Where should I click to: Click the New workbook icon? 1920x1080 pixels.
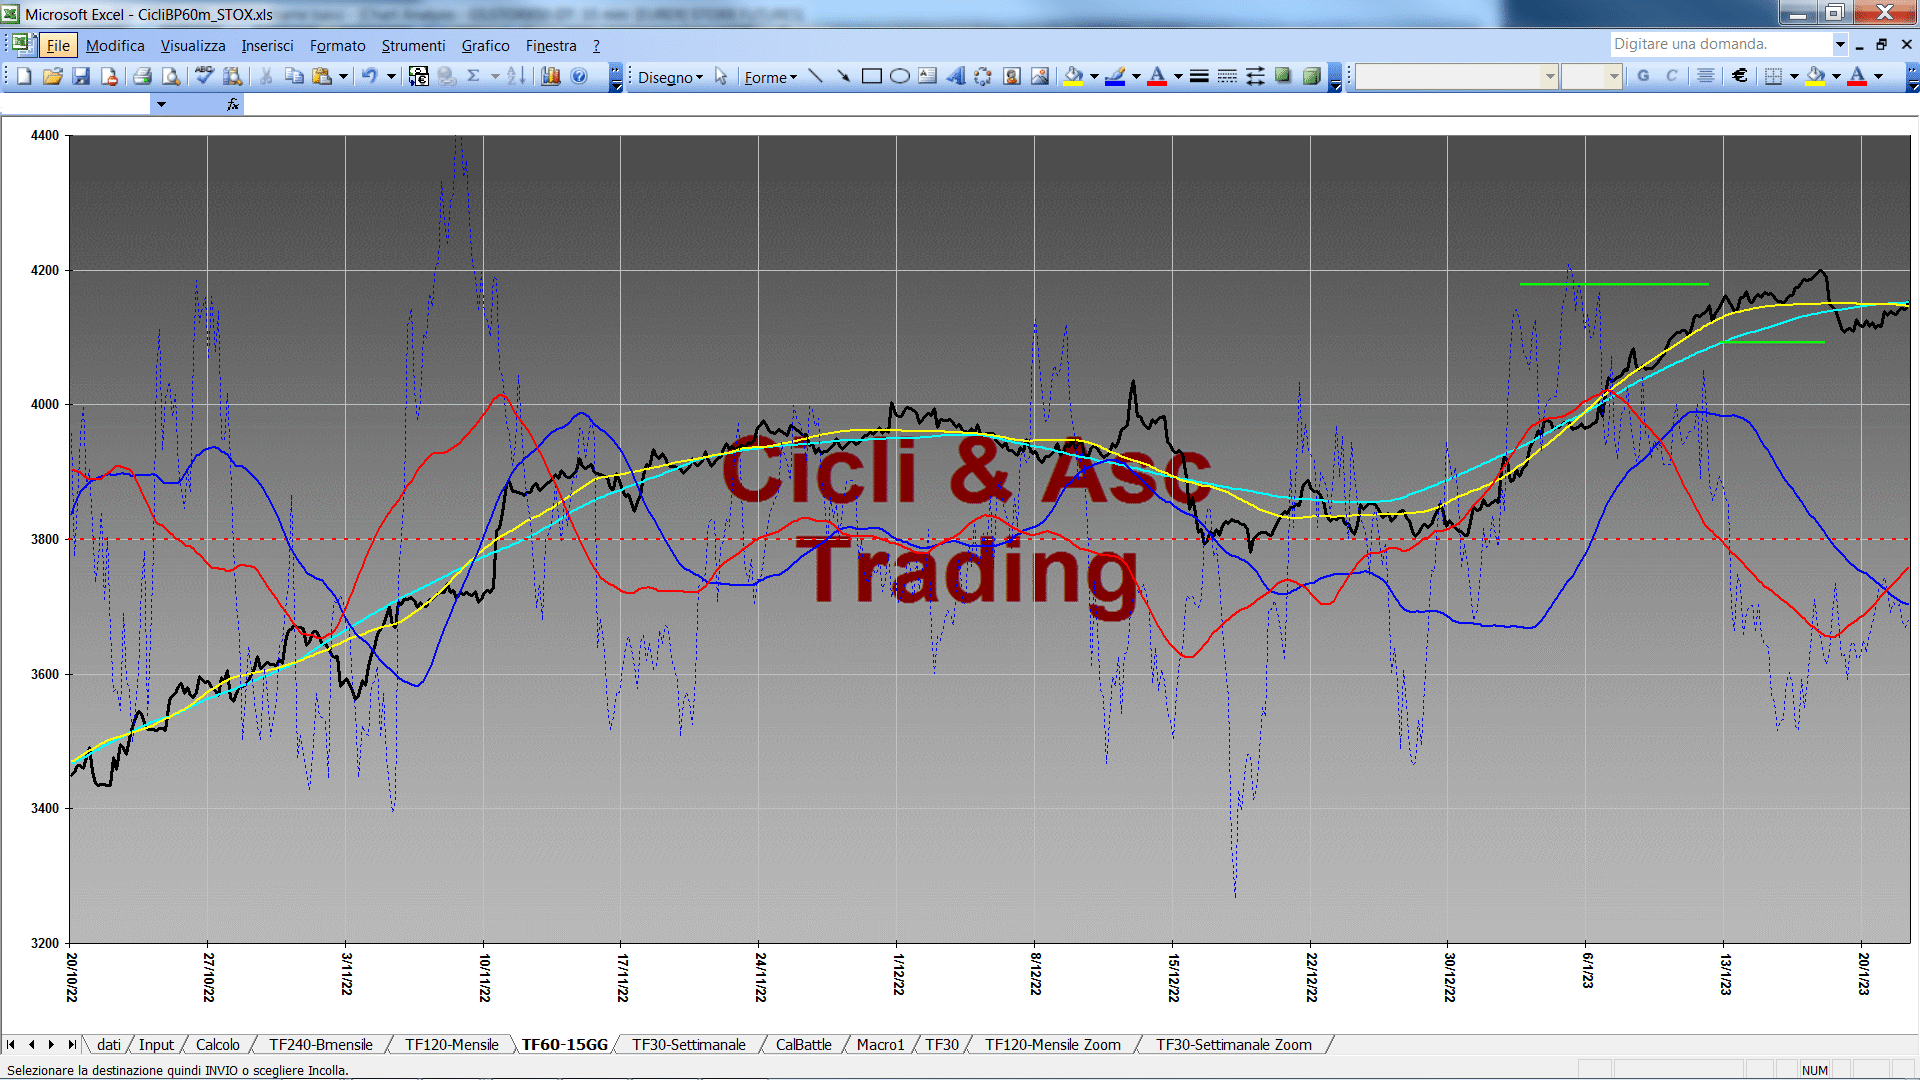[24, 77]
